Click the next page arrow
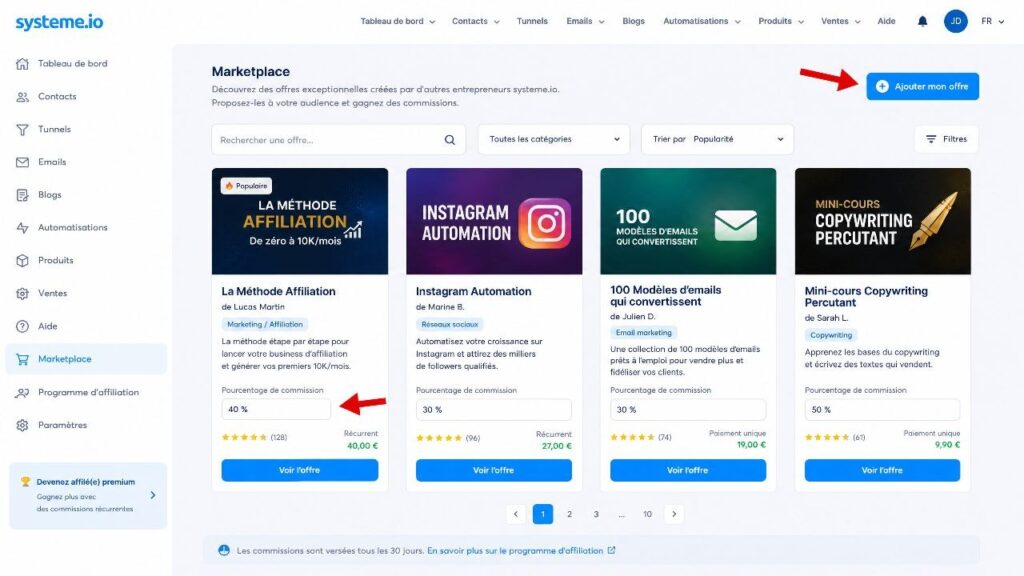This screenshot has height=576, width=1024. click(674, 514)
